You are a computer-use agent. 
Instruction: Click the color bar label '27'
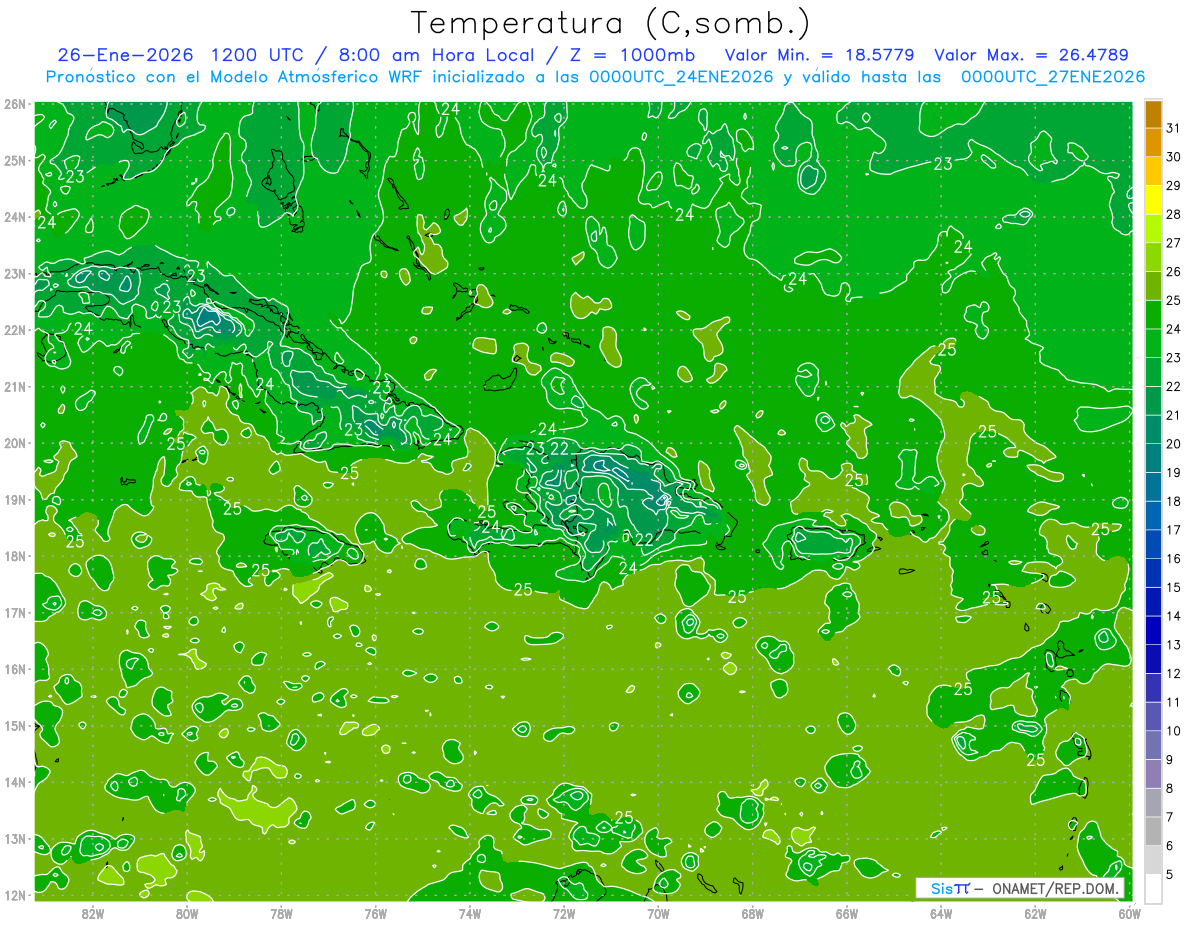pos(1174,243)
